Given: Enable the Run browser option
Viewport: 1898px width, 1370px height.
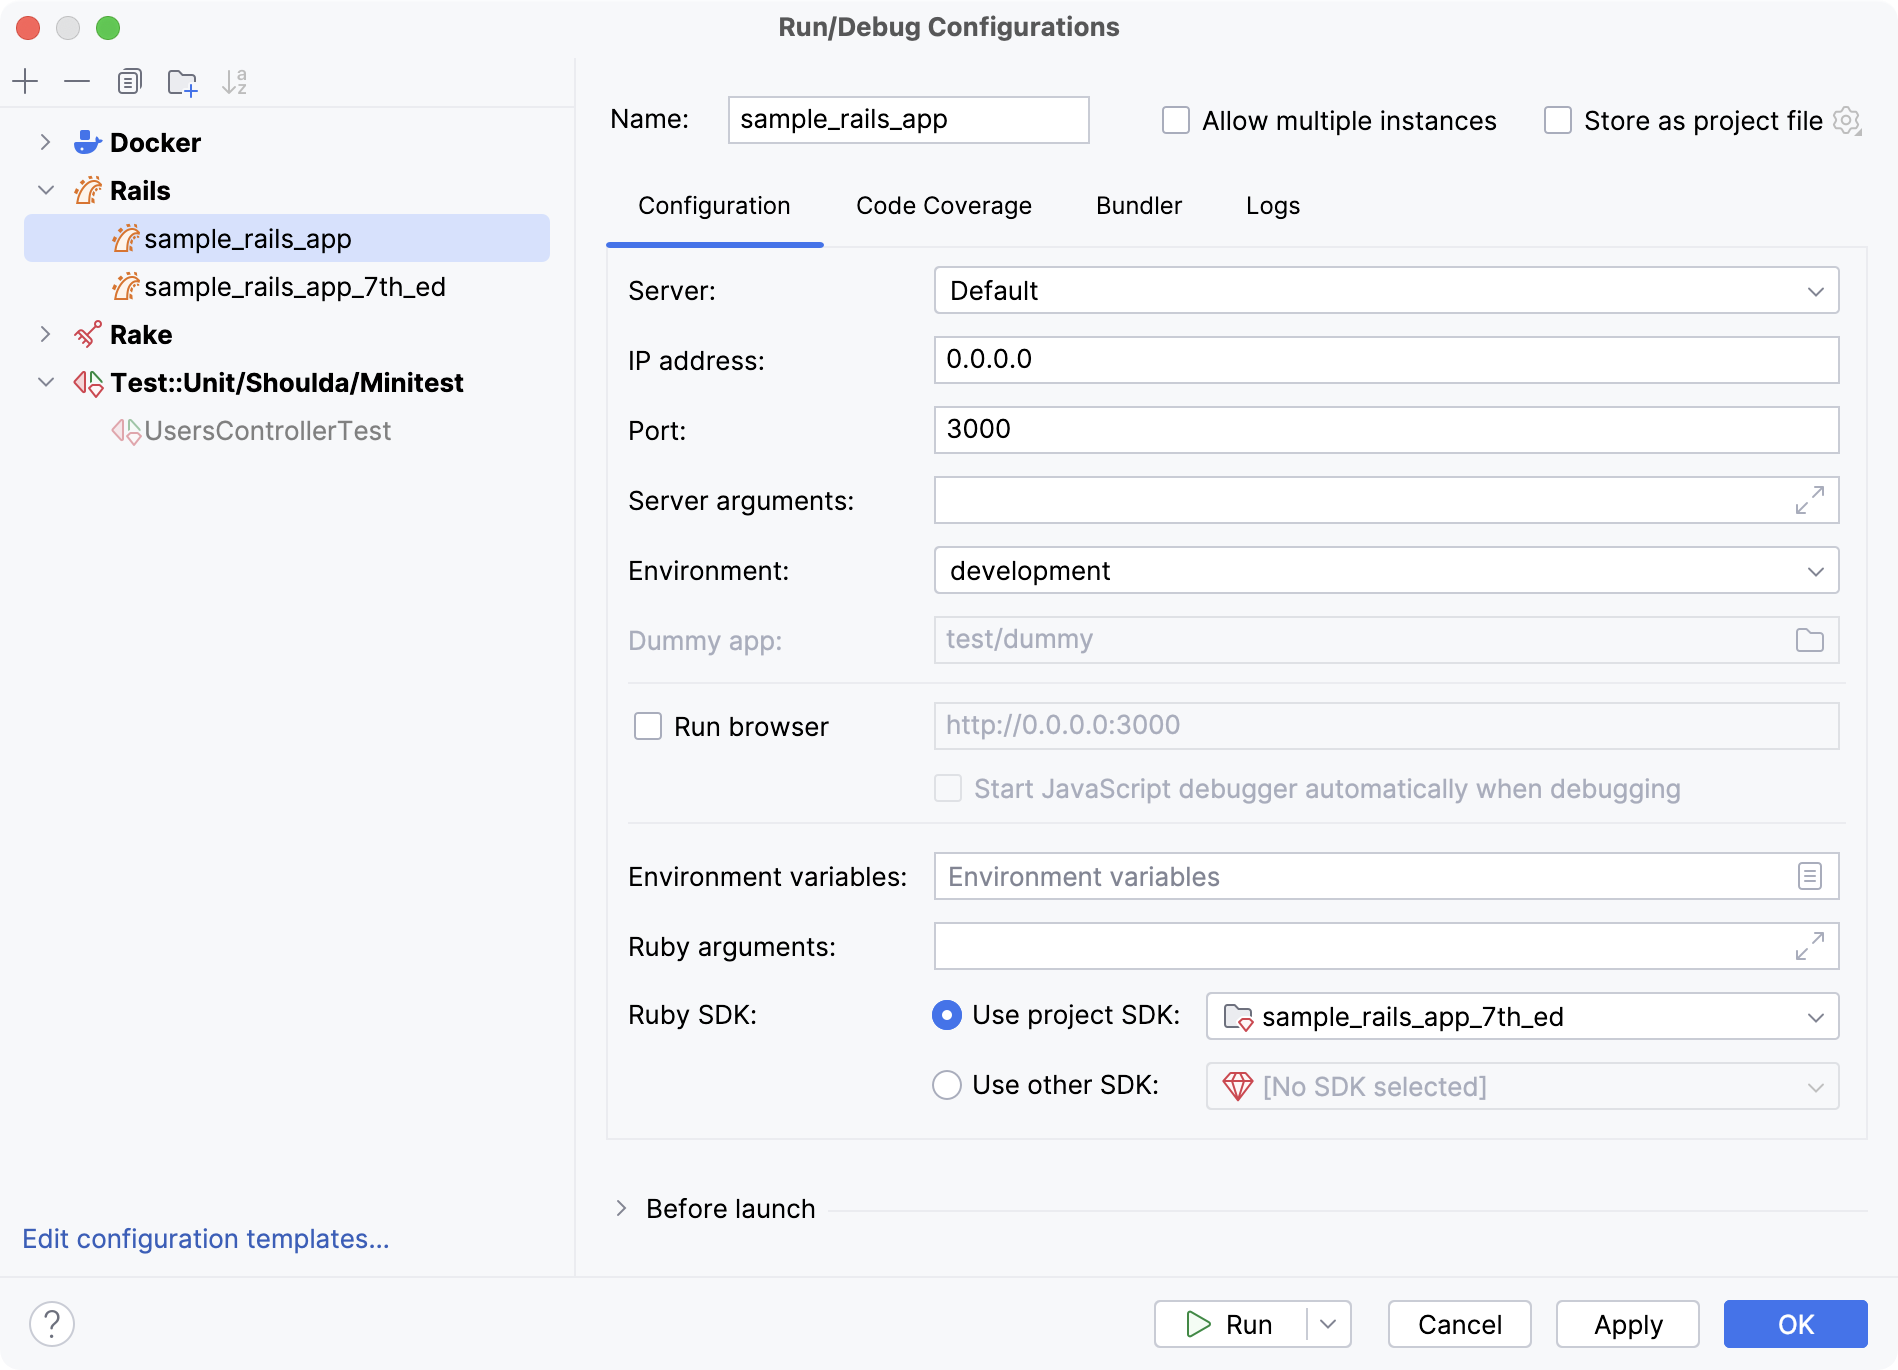Looking at the screenshot, I should pyautogui.click(x=650, y=726).
